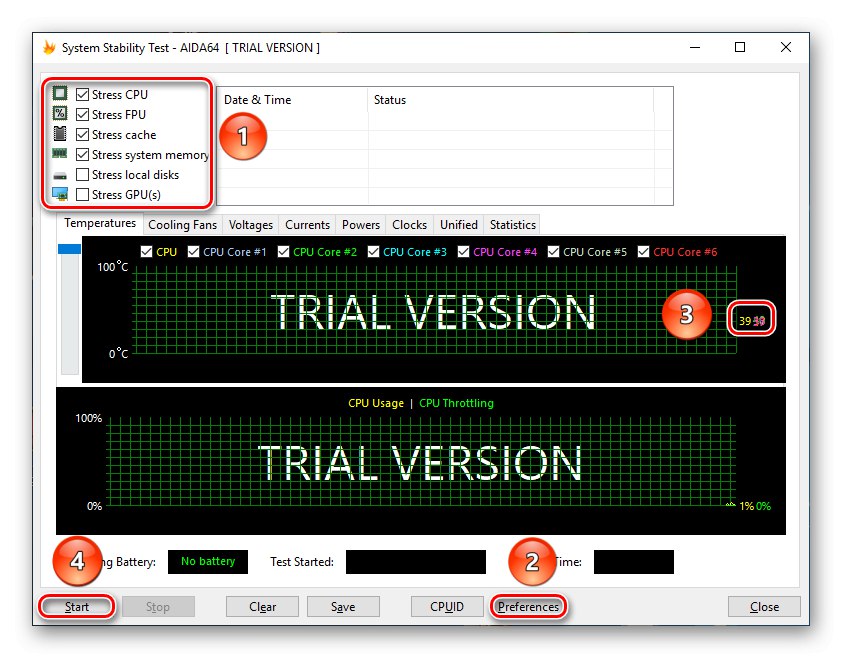The width and height of the screenshot is (842, 658).
Task: Click the Date & Time column header
Action: click(x=293, y=100)
